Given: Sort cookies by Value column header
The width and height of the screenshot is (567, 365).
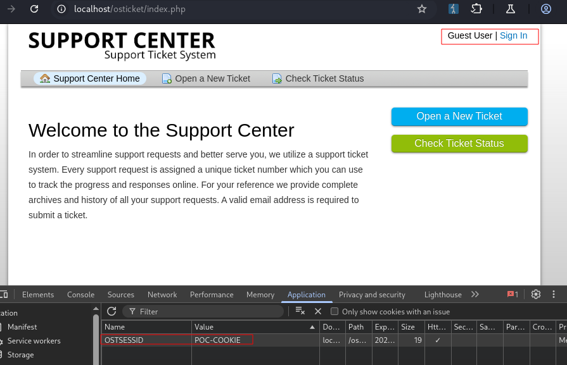Looking at the screenshot, I should tap(255, 327).
